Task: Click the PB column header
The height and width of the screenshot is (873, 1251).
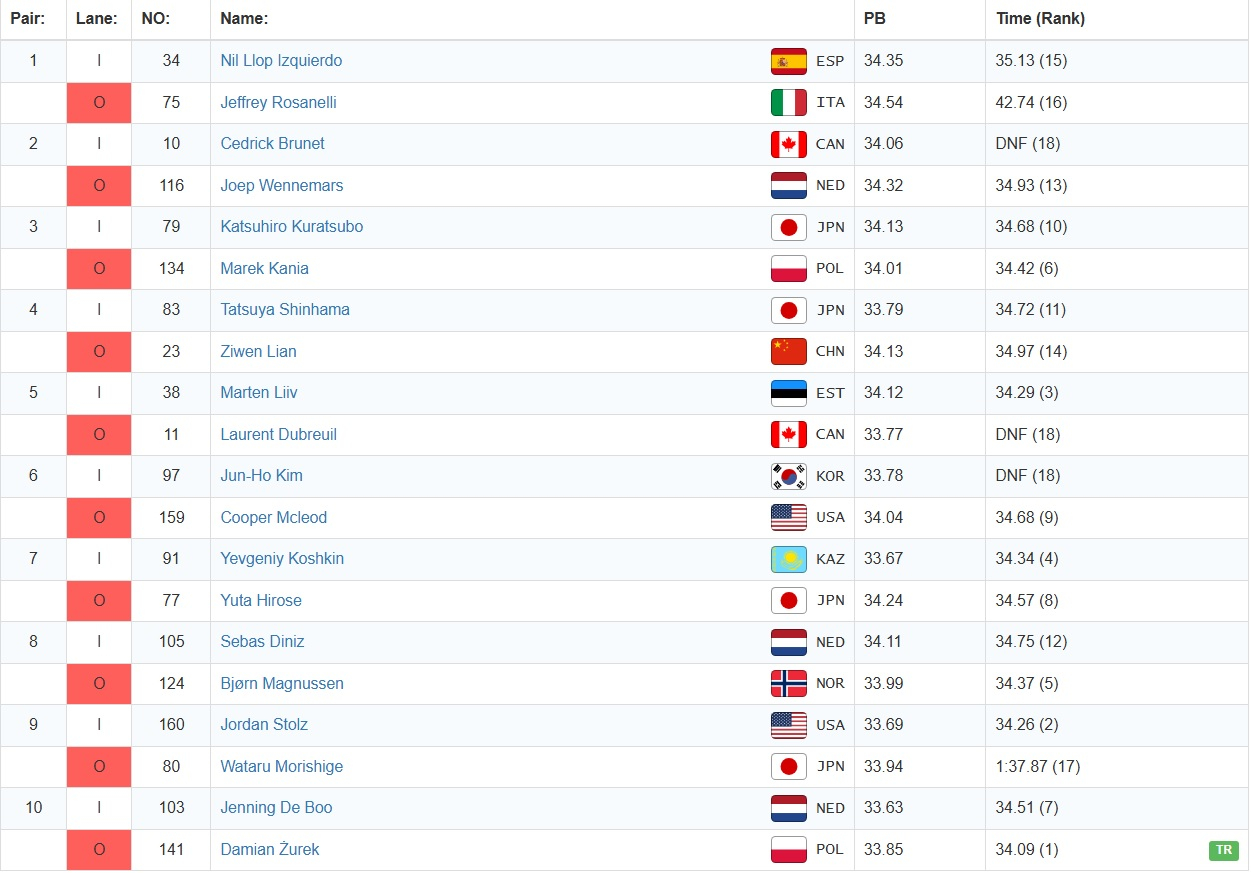Action: pyautogui.click(x=875, y=19)
